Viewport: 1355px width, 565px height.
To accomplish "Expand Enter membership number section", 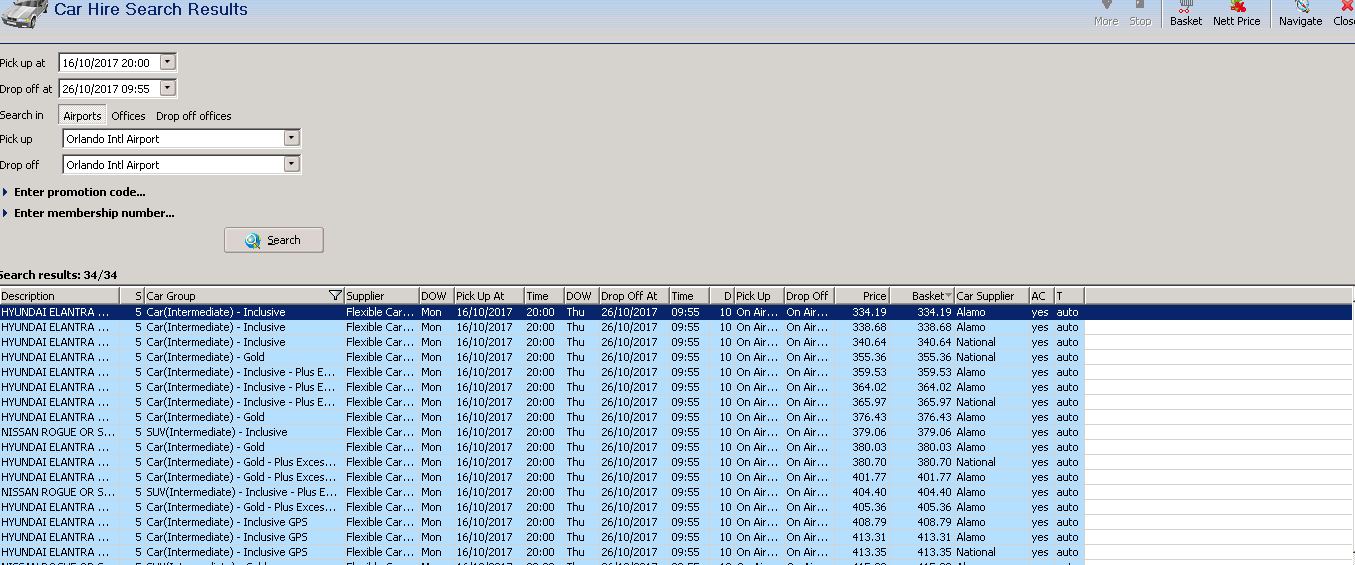I will (x=89, y=213).
